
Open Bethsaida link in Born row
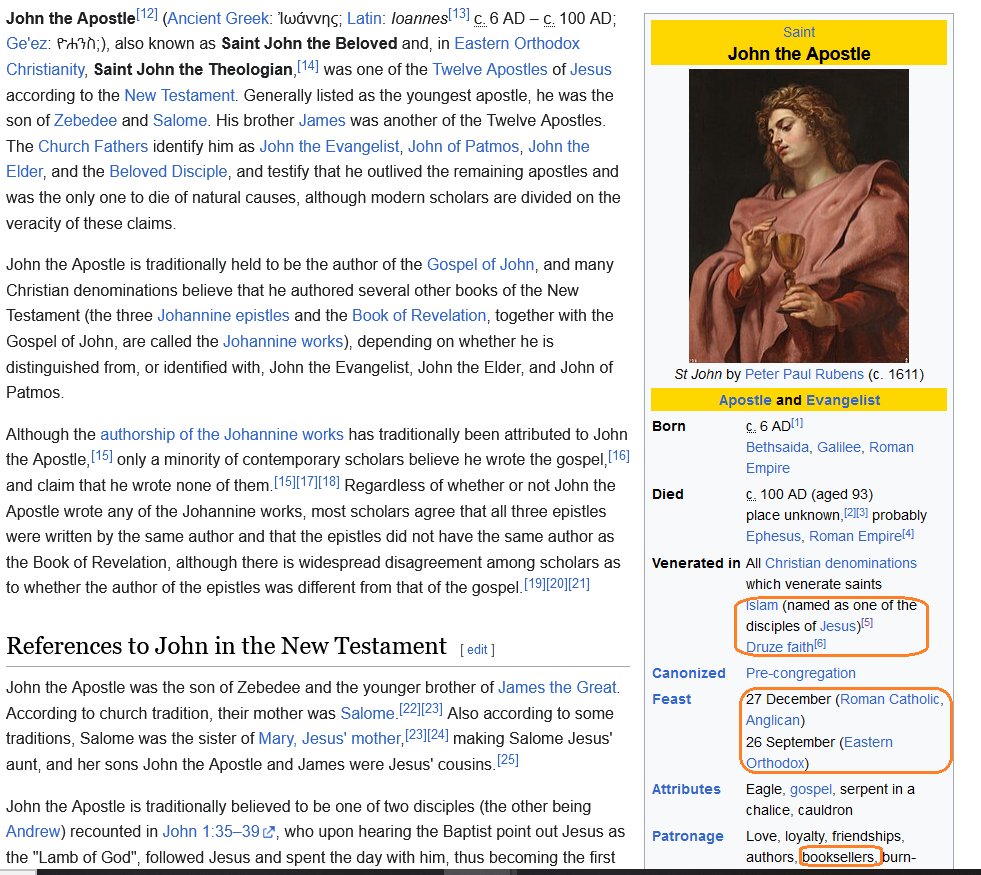(778, 447)
